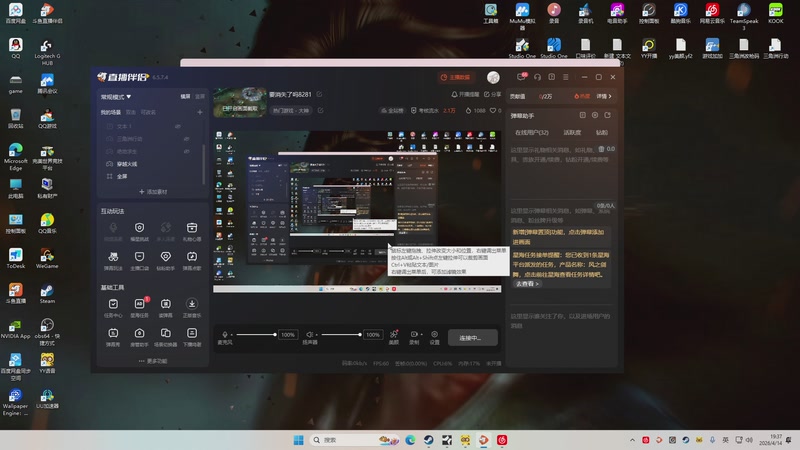The height and width of the screenshot is (450, 800).
Task: Open the 房管助手 tool icon
Action: pyautogui.click(x=139, y=333)
